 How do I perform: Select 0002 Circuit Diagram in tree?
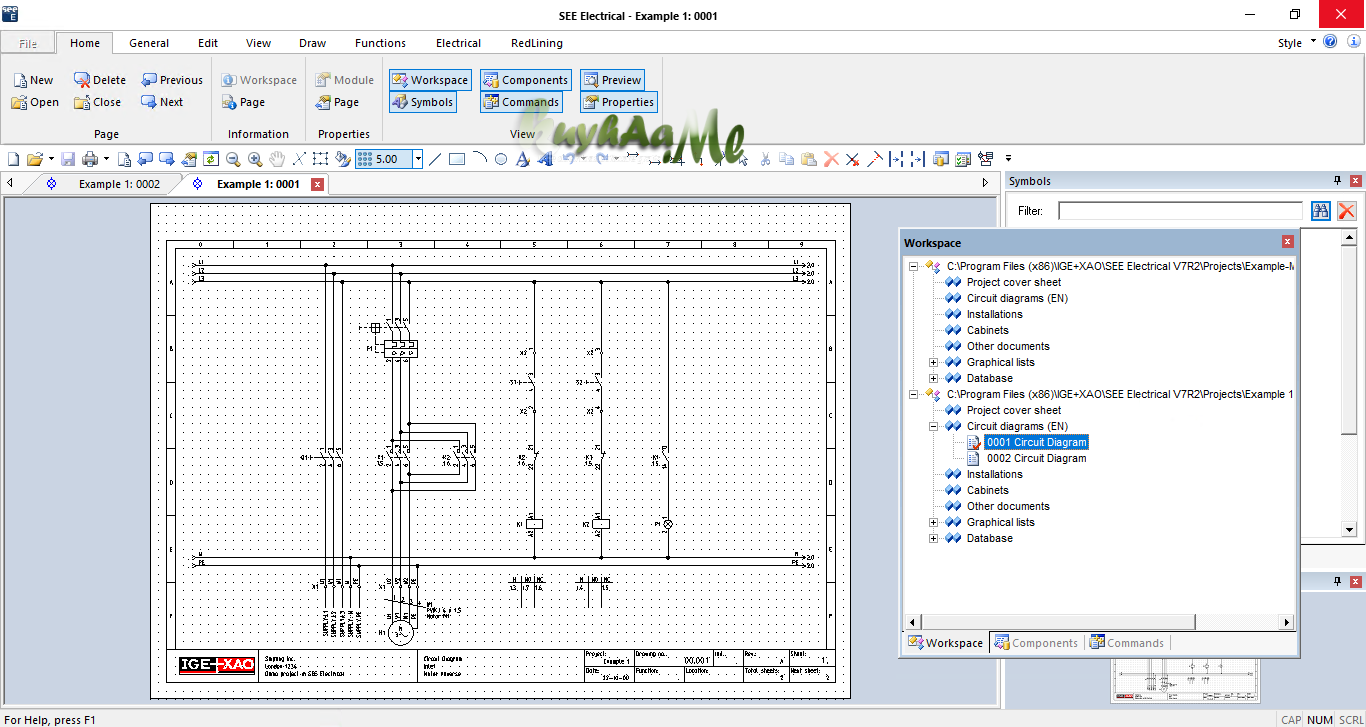tap(1036, 458)
